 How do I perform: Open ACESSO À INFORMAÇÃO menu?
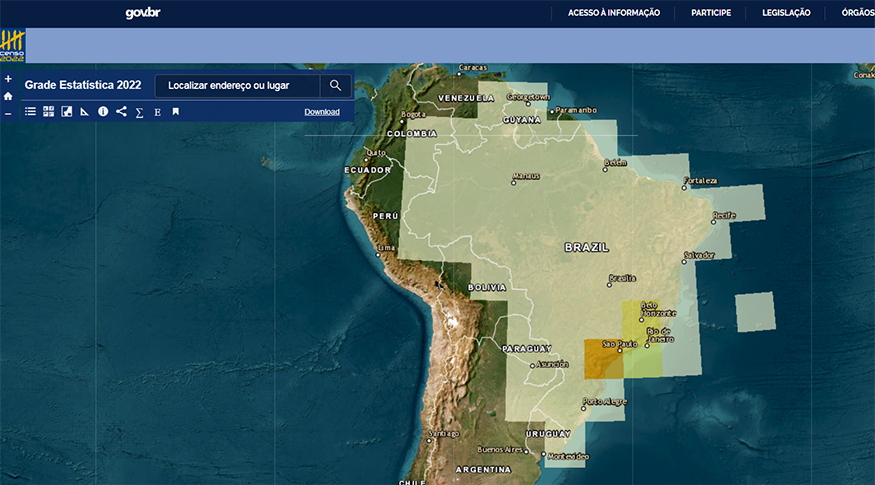tap(614, 13)
